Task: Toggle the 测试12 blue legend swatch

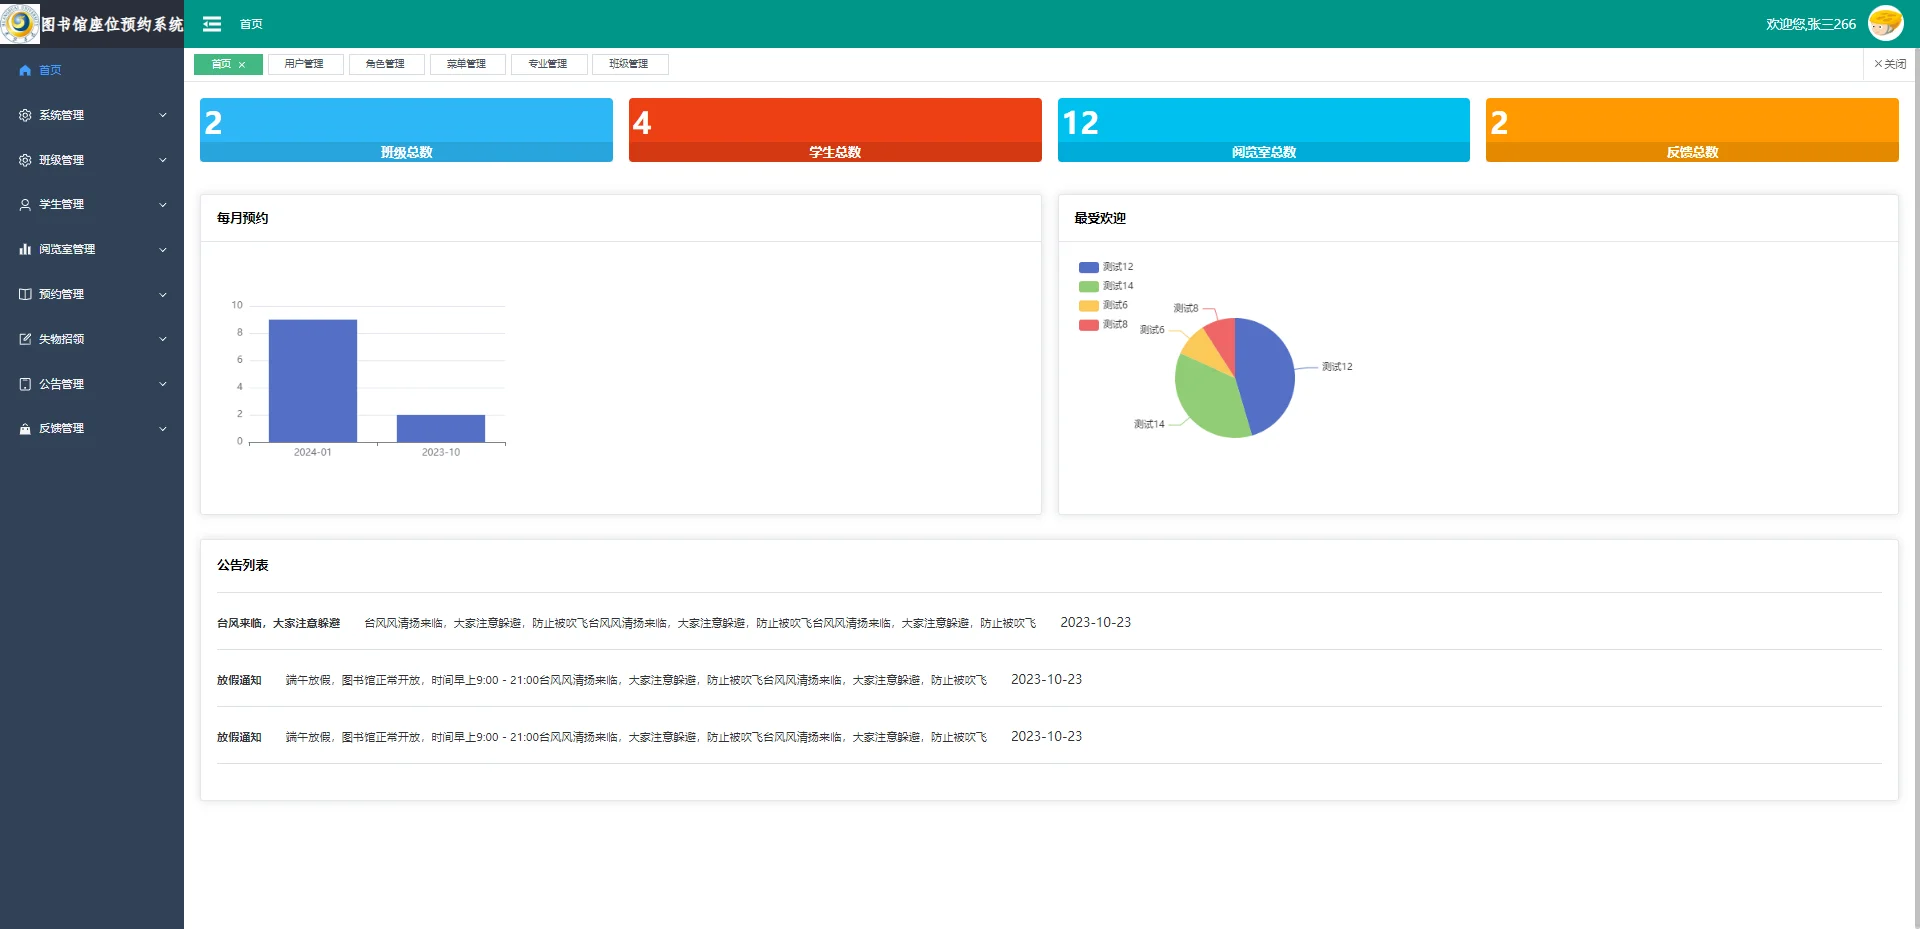Action: (x=1089, y=267)
